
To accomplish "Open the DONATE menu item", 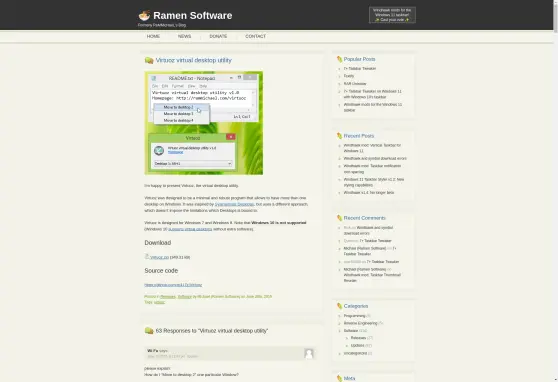I will click(218, 36).
